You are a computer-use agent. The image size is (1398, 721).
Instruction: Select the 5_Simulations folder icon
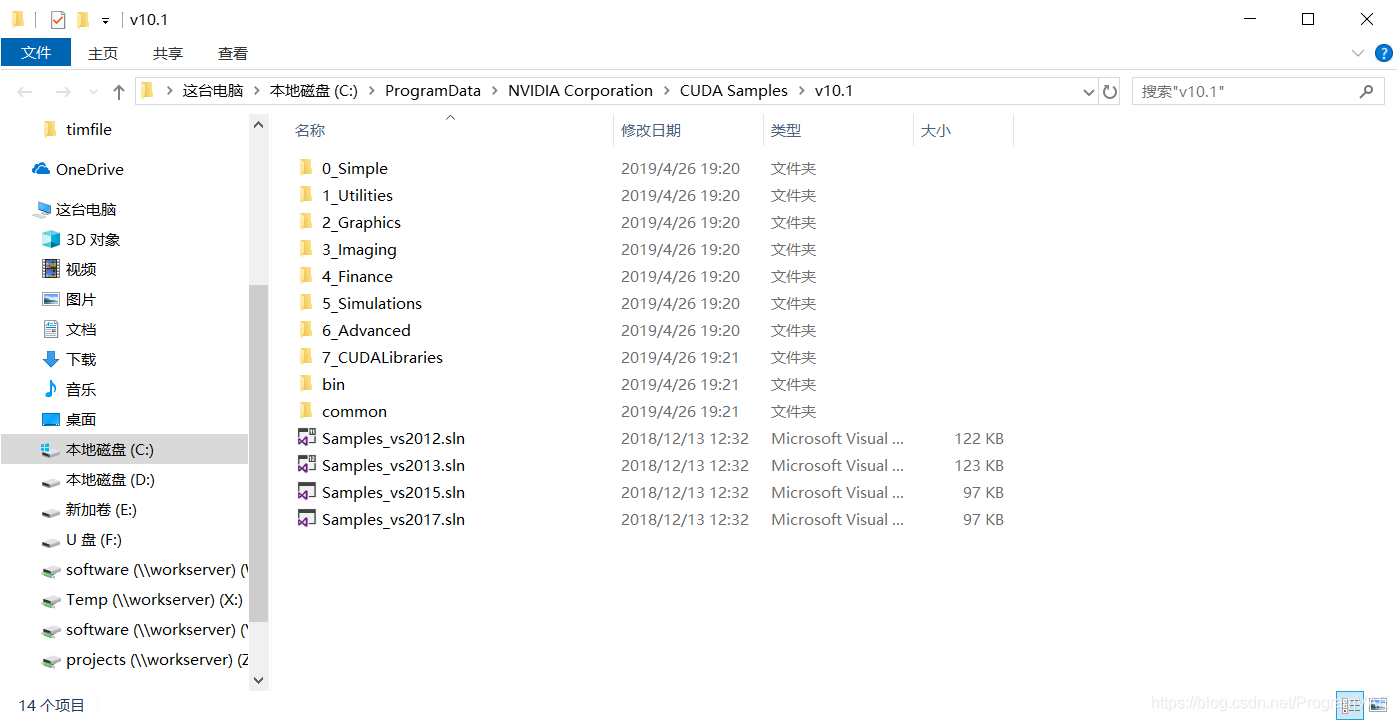click(306, 303)
